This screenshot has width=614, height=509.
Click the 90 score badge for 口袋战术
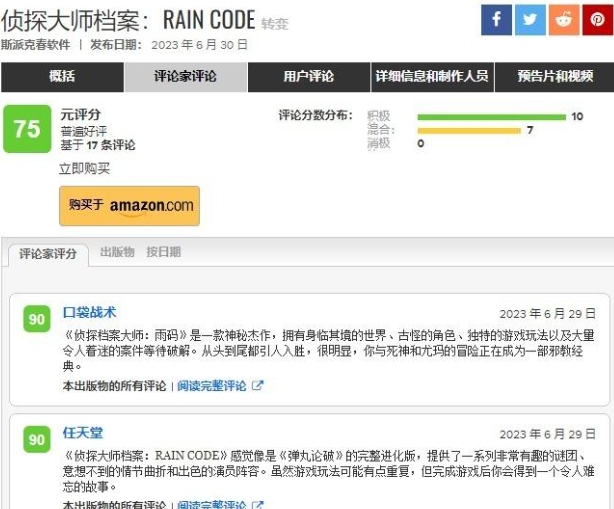[x=37, y=319]
